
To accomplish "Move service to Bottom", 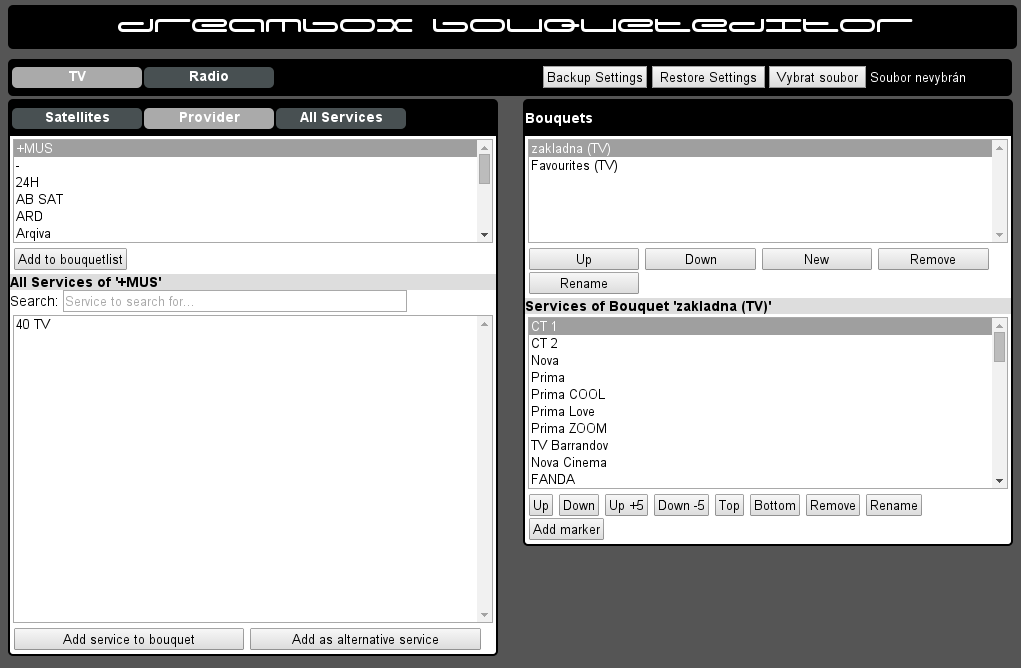I will [775, 505].
